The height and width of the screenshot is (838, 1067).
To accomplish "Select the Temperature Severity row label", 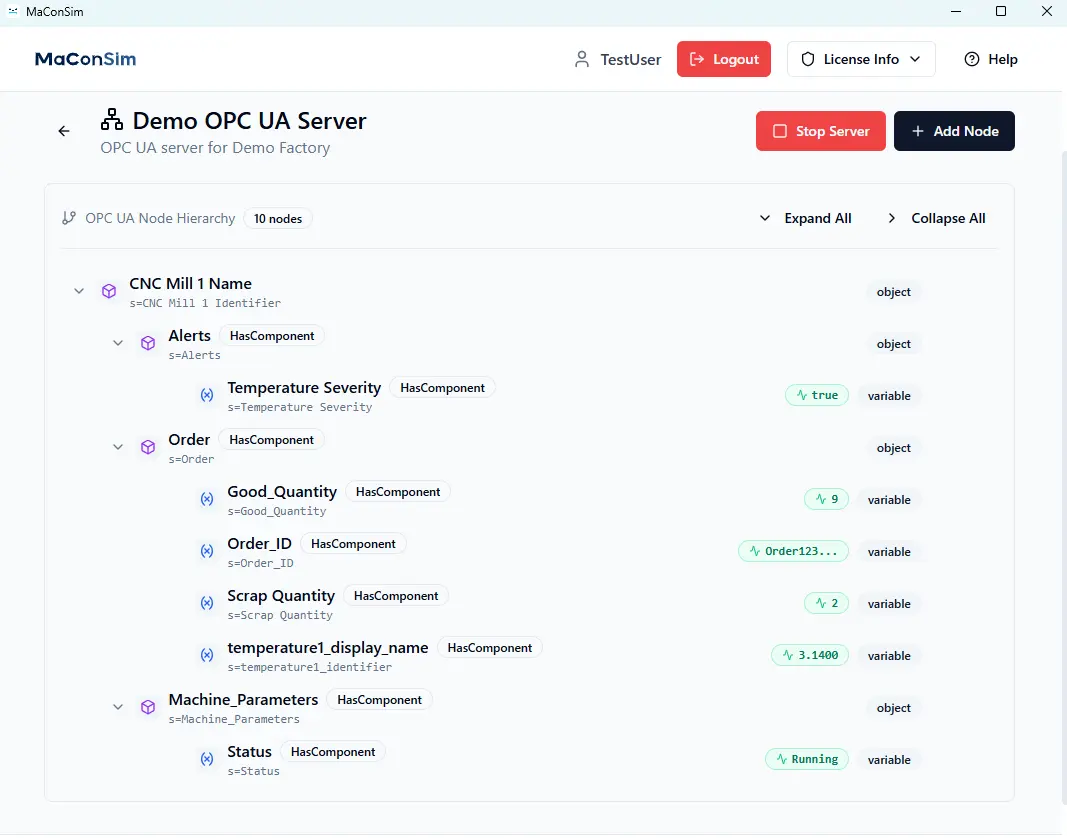I will coord(304,387).
